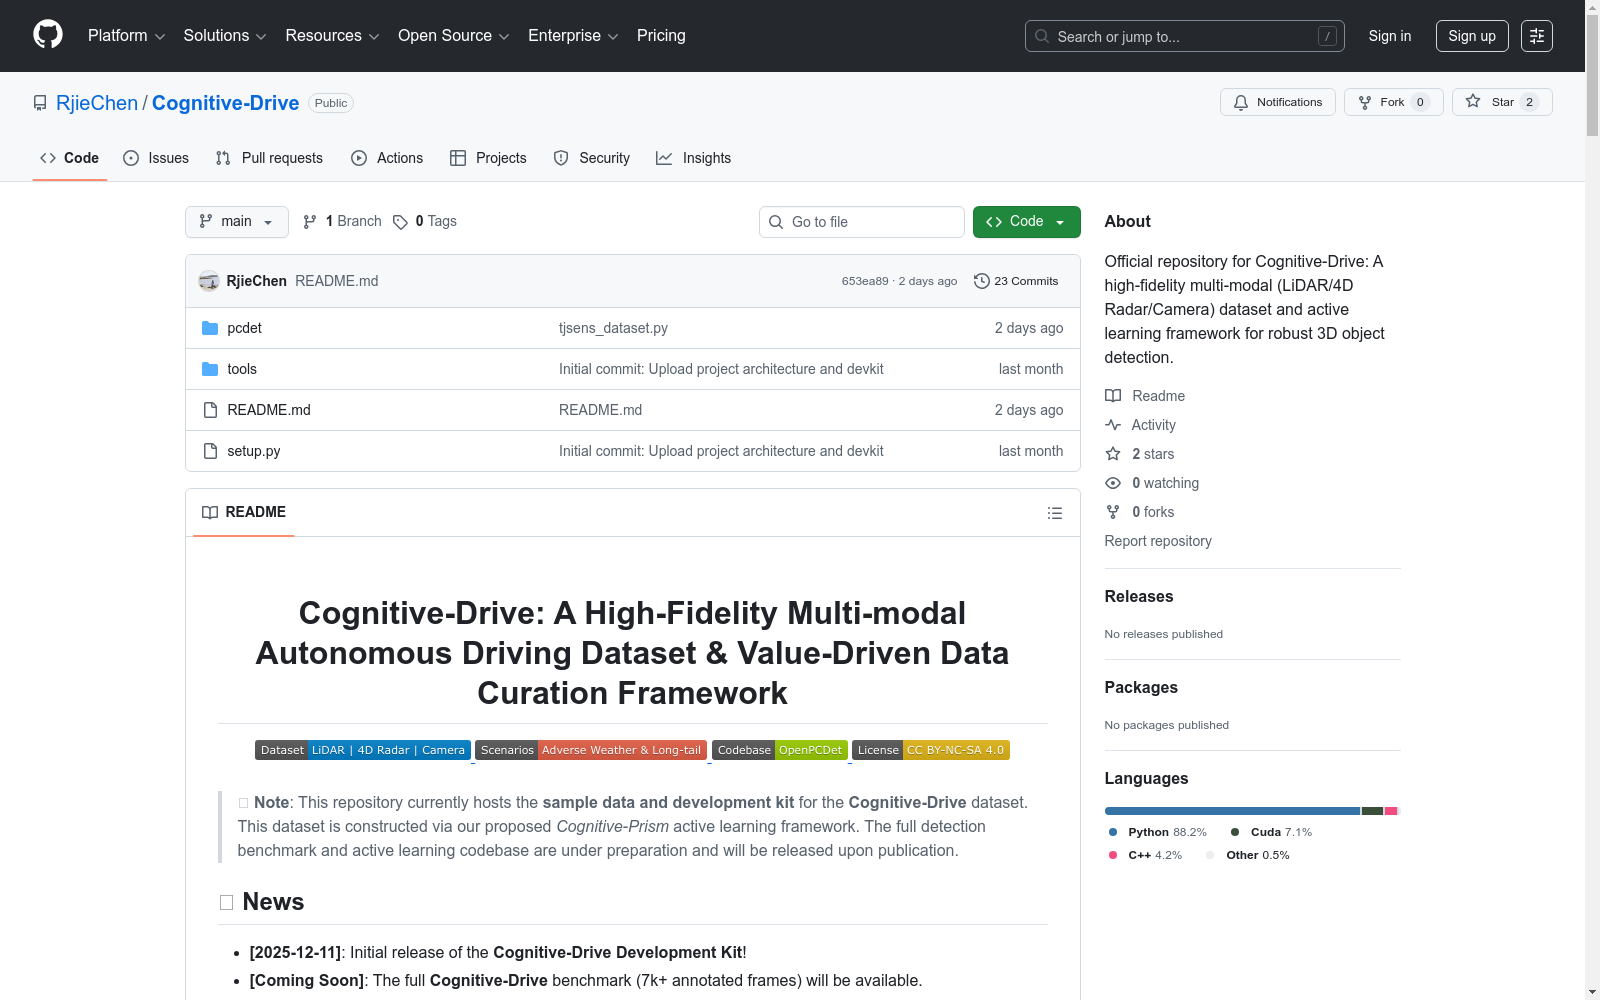Viewport: 1600px width, 1000px height.
Task: Open the GitHub homepage logo
Action: pos(48,35)
